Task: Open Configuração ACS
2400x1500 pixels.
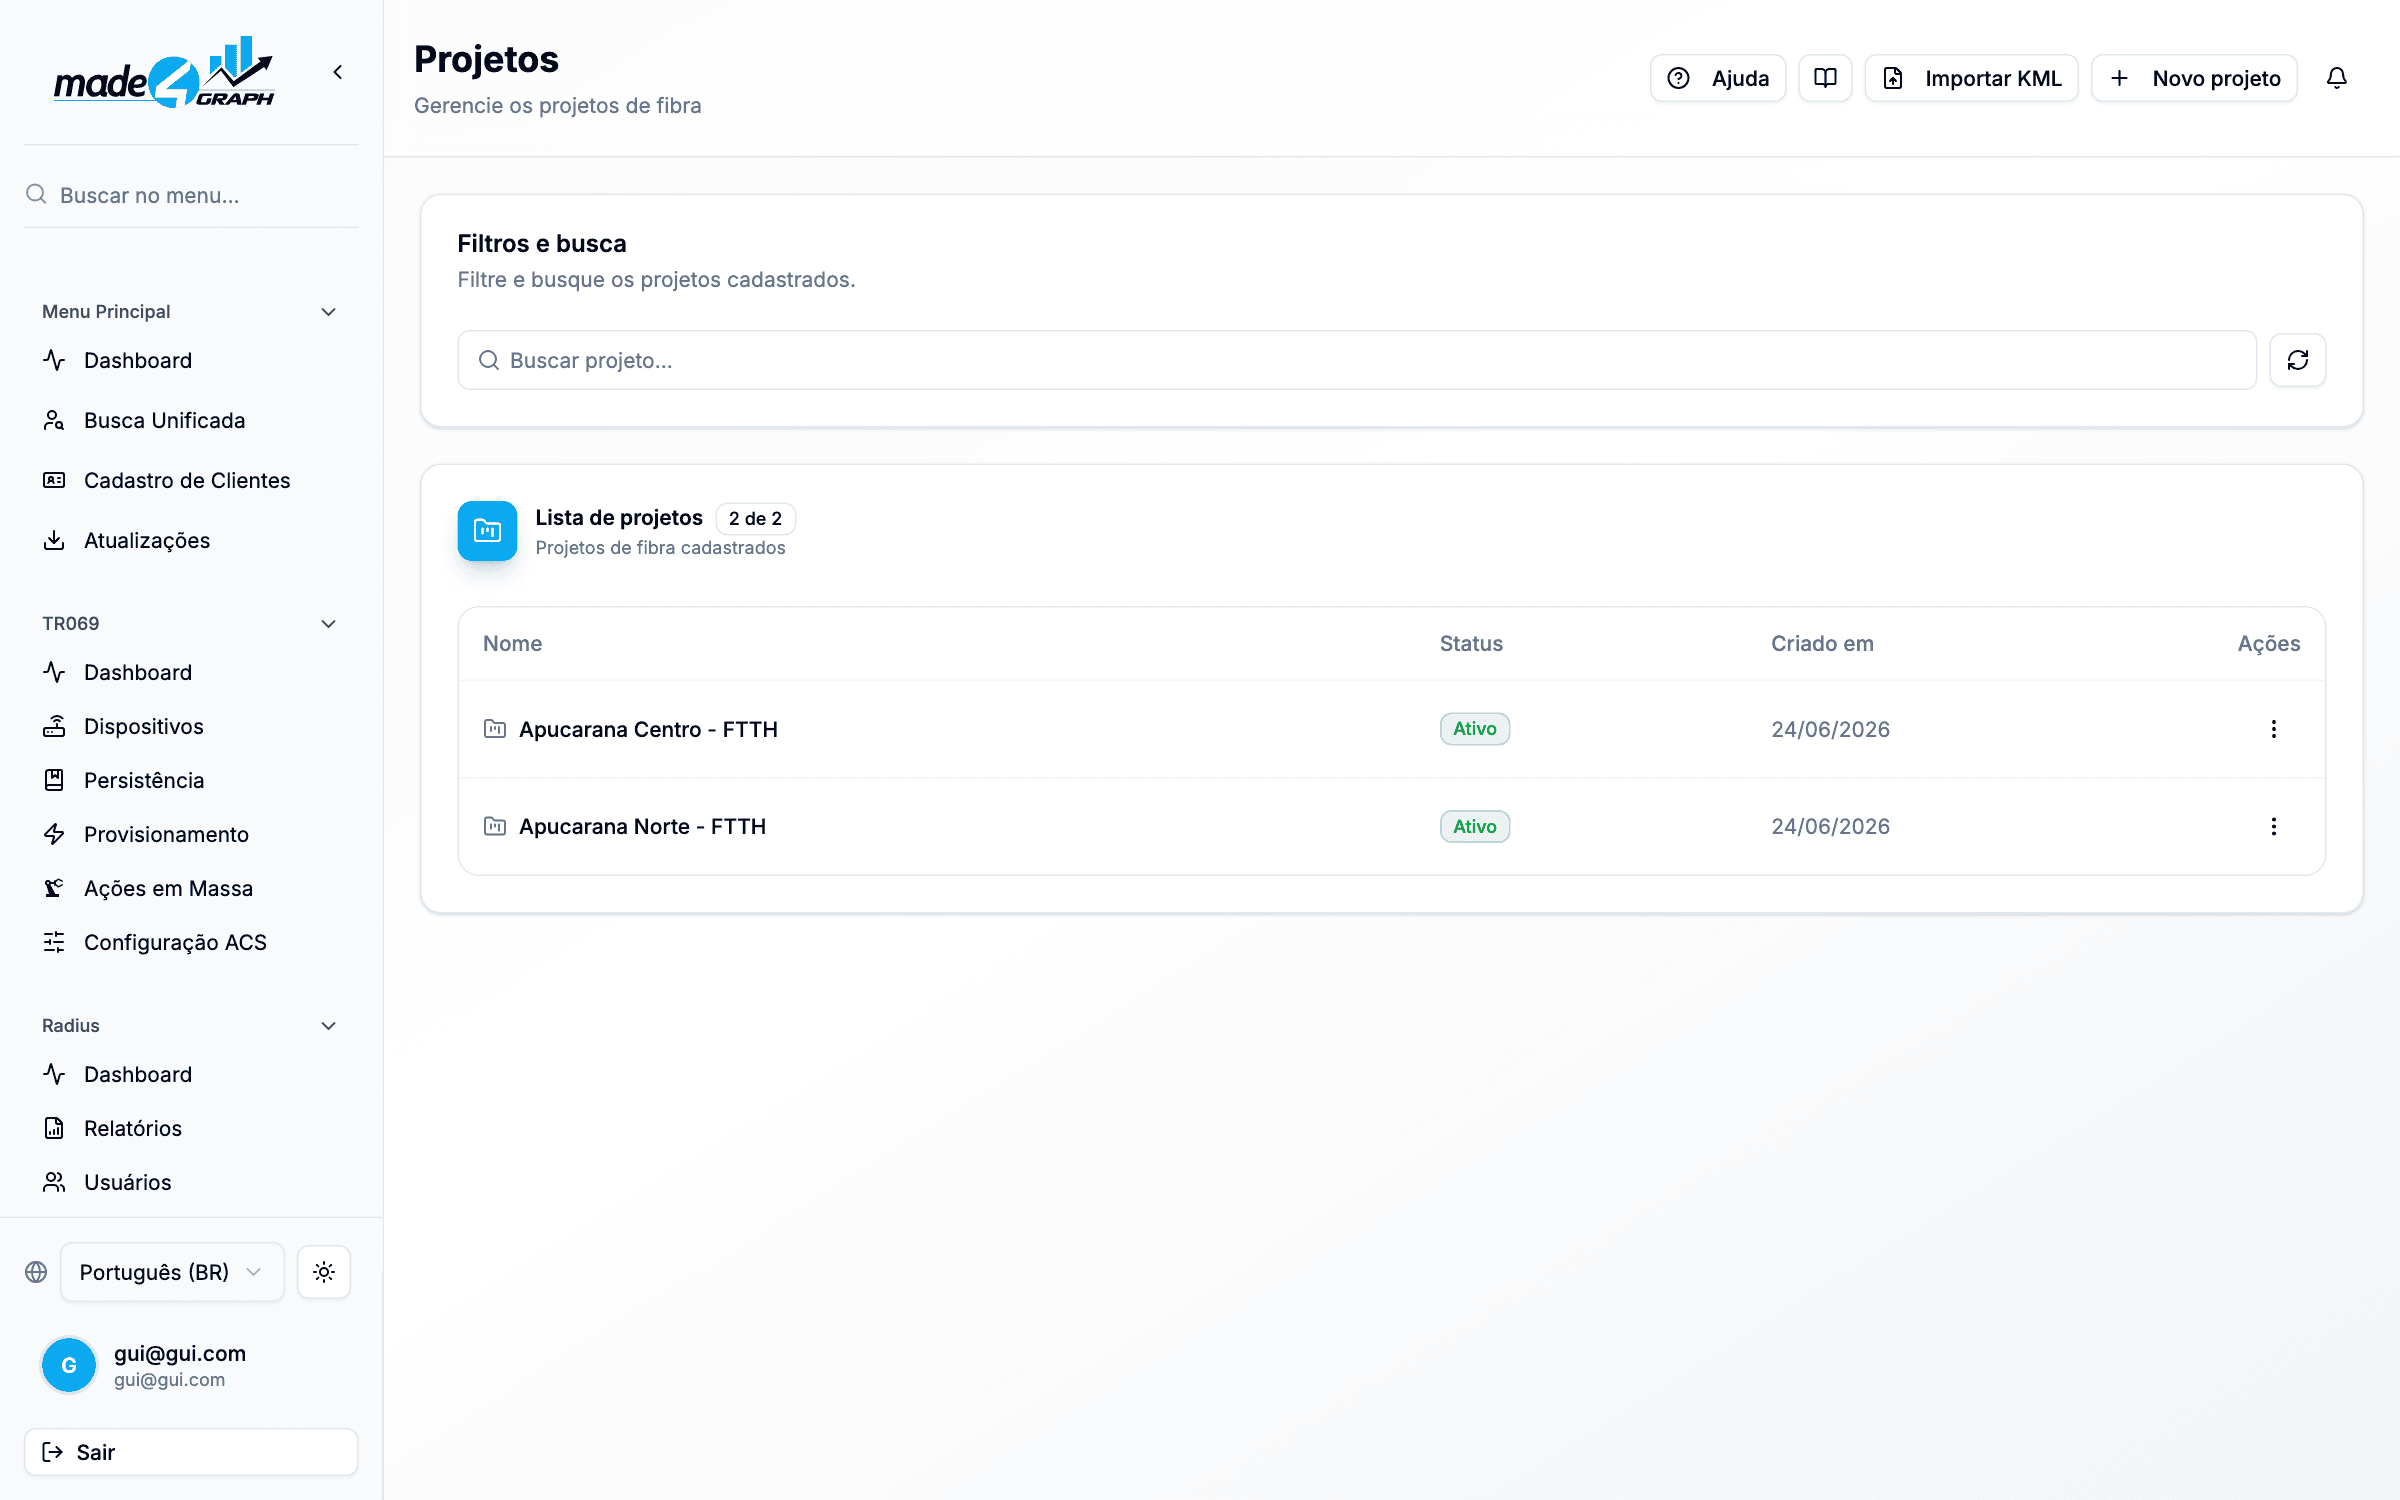Action: pyautogui.click(x=190, y=942)
